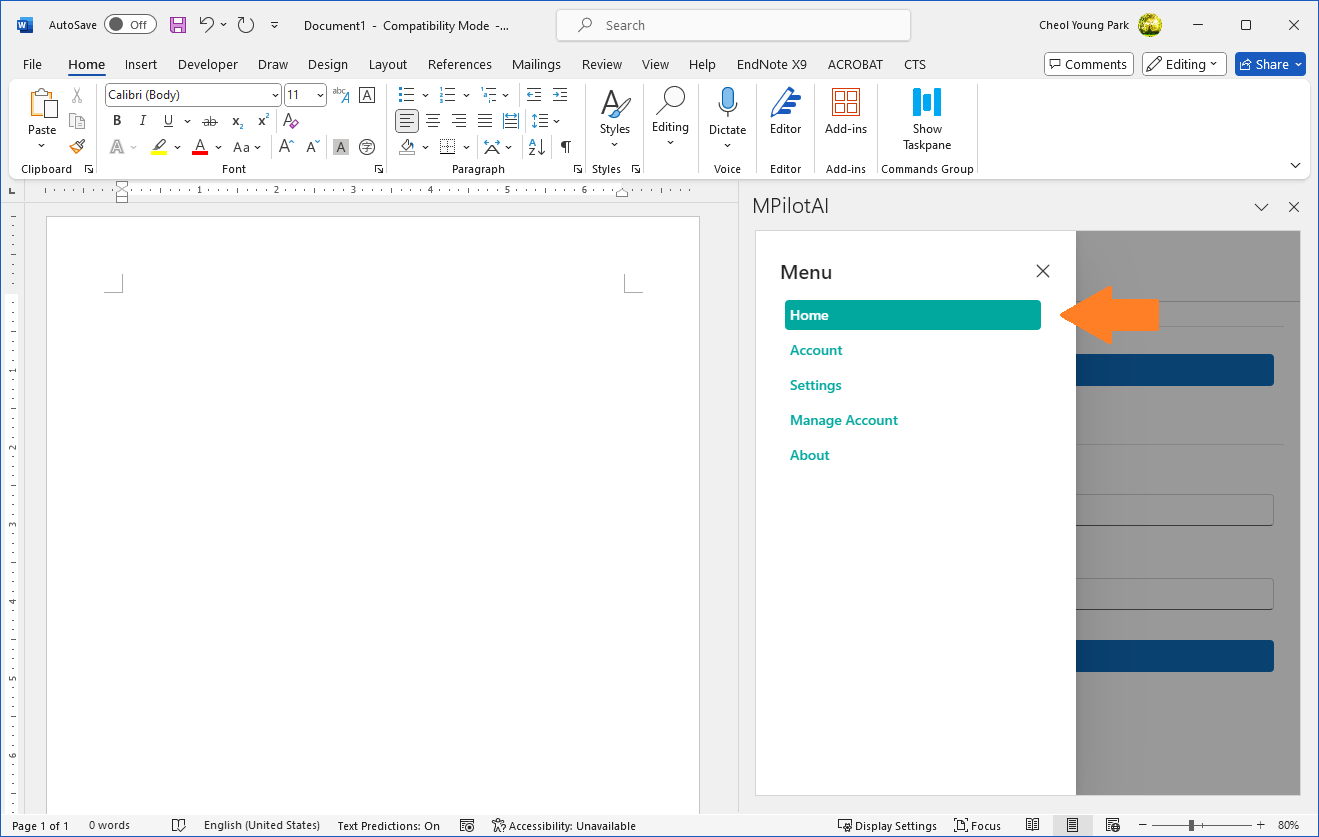This screenshot has height=837, width=1319.
Task: Select Print Layout view
Action: pyautogui.click(x=1072, y=826)
